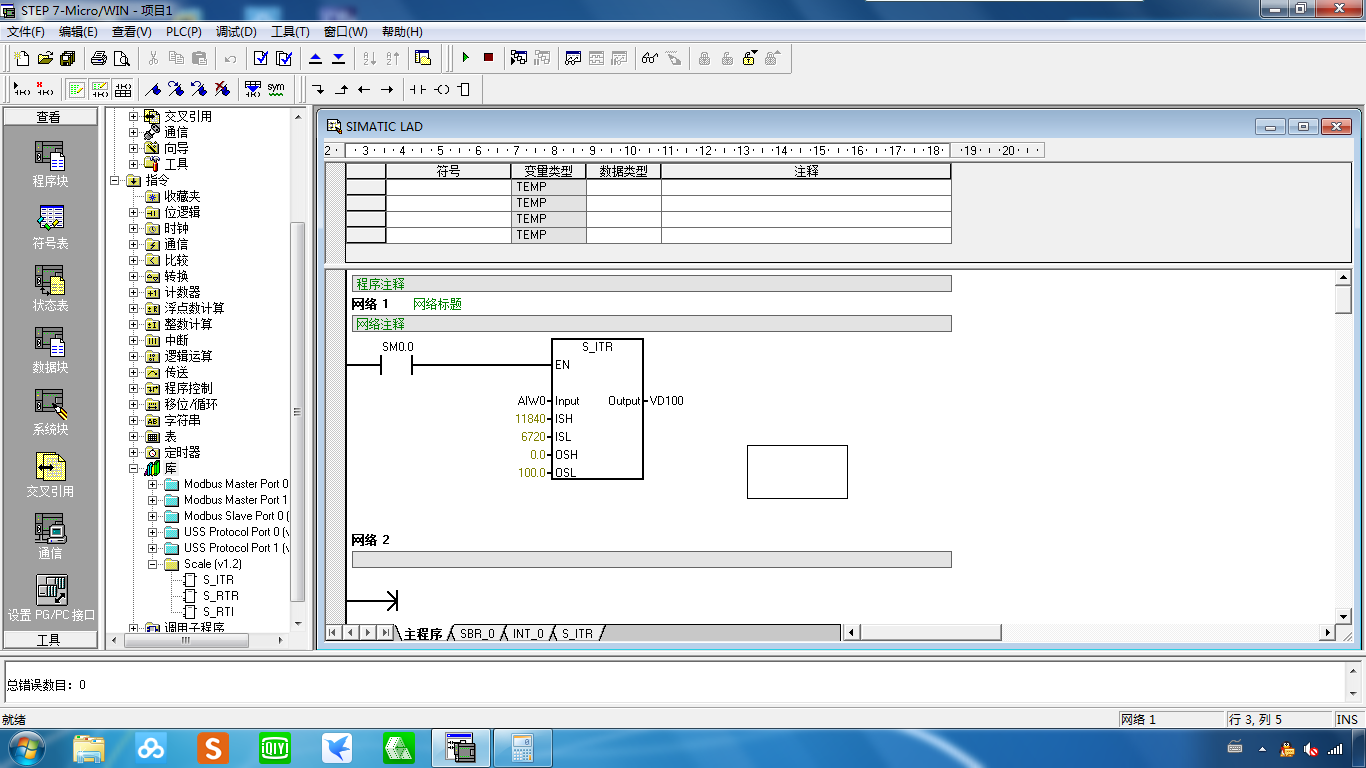Open 状态表 in the navigation bar
This screenshot has height=768, width=1366.
[x=50, y=289]
